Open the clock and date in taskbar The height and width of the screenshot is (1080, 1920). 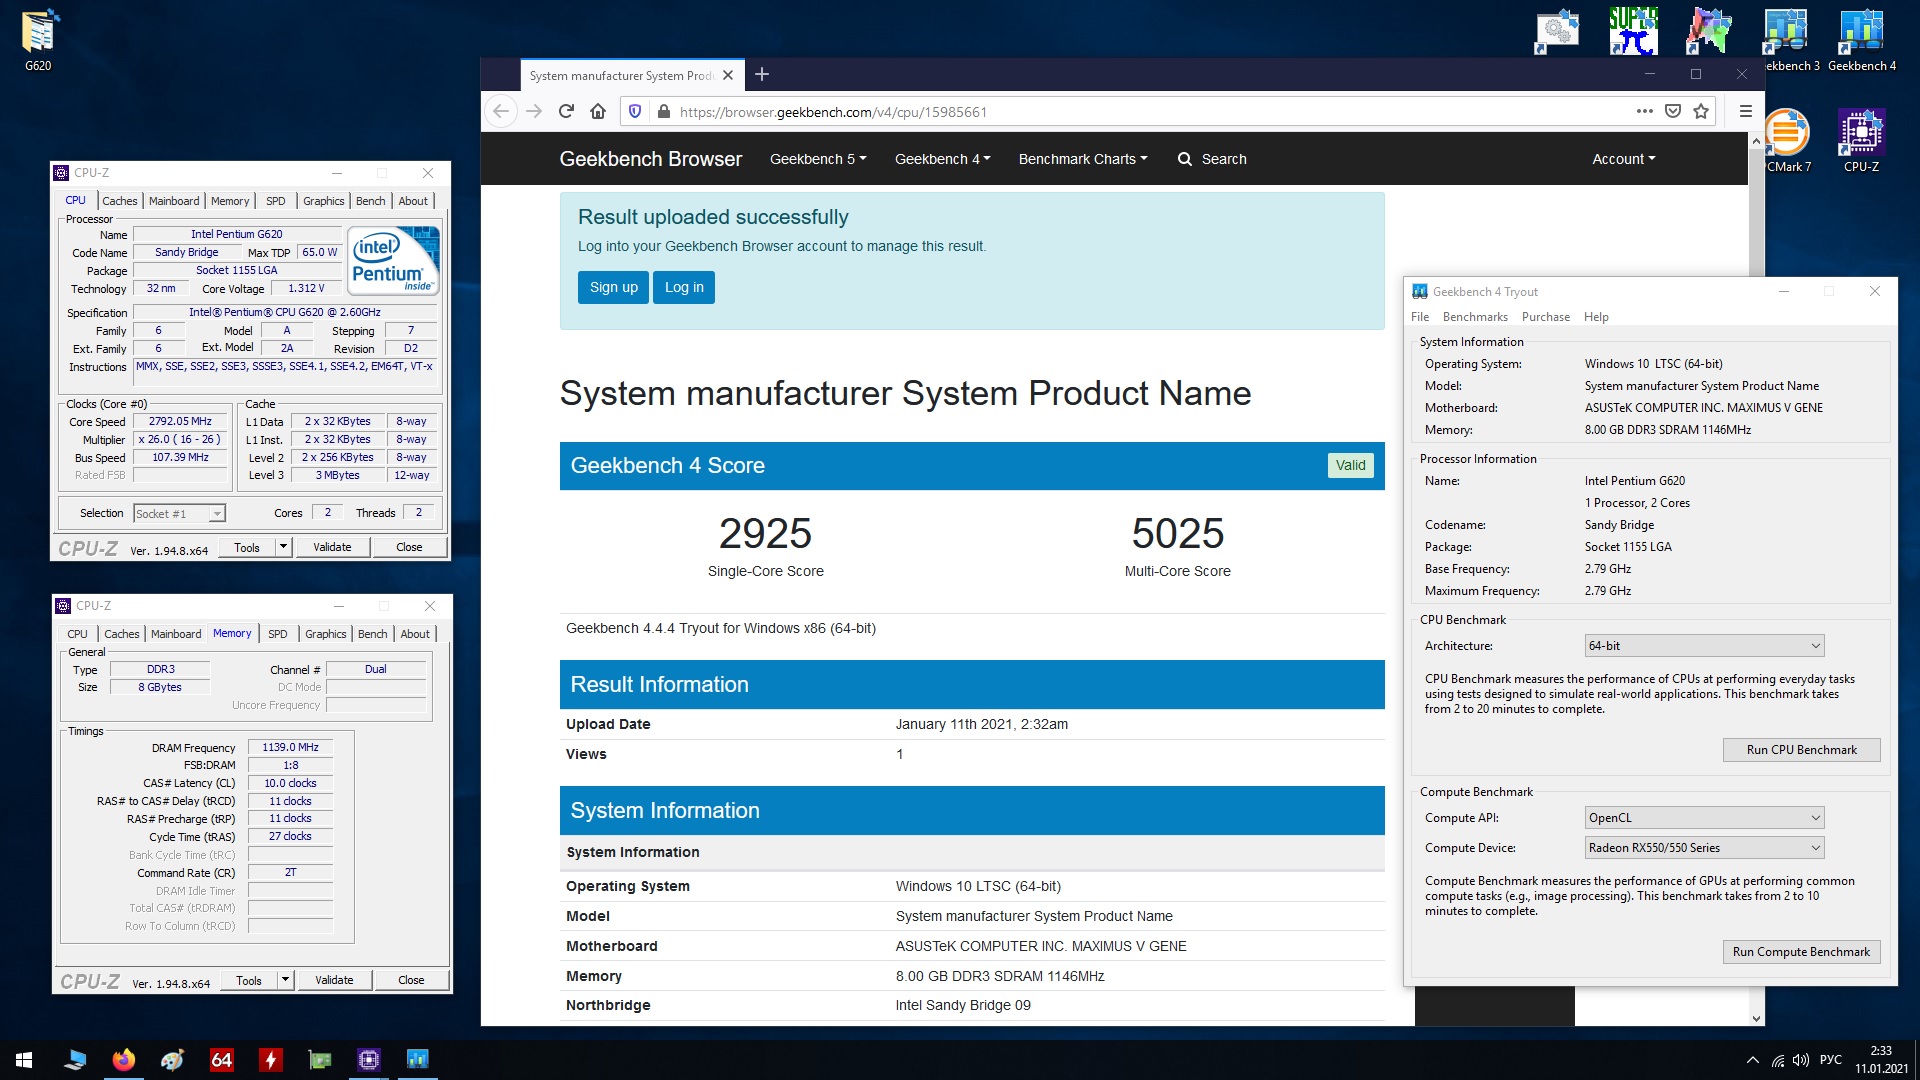(1881, 1060)
